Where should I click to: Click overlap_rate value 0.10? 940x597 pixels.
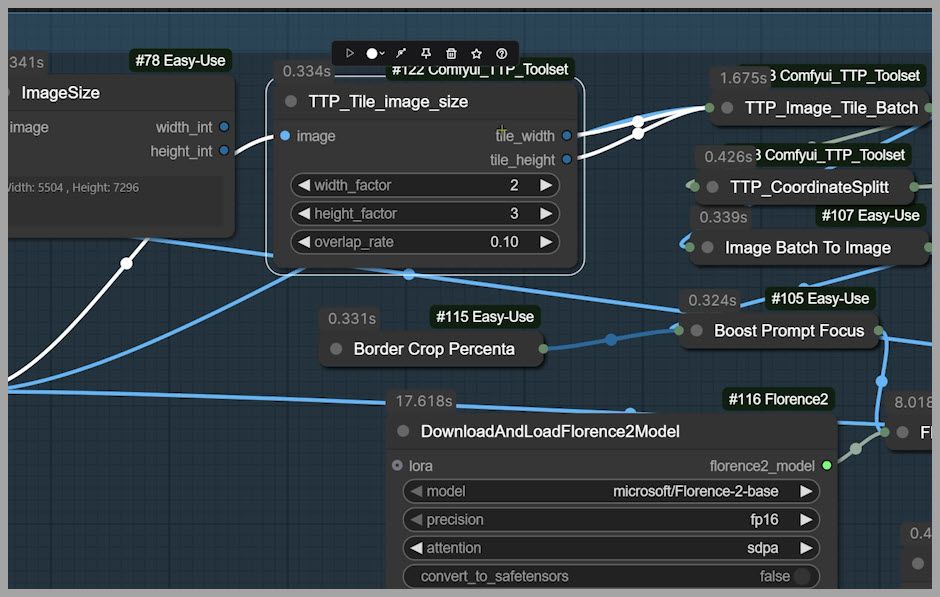(x=504, y=242)
